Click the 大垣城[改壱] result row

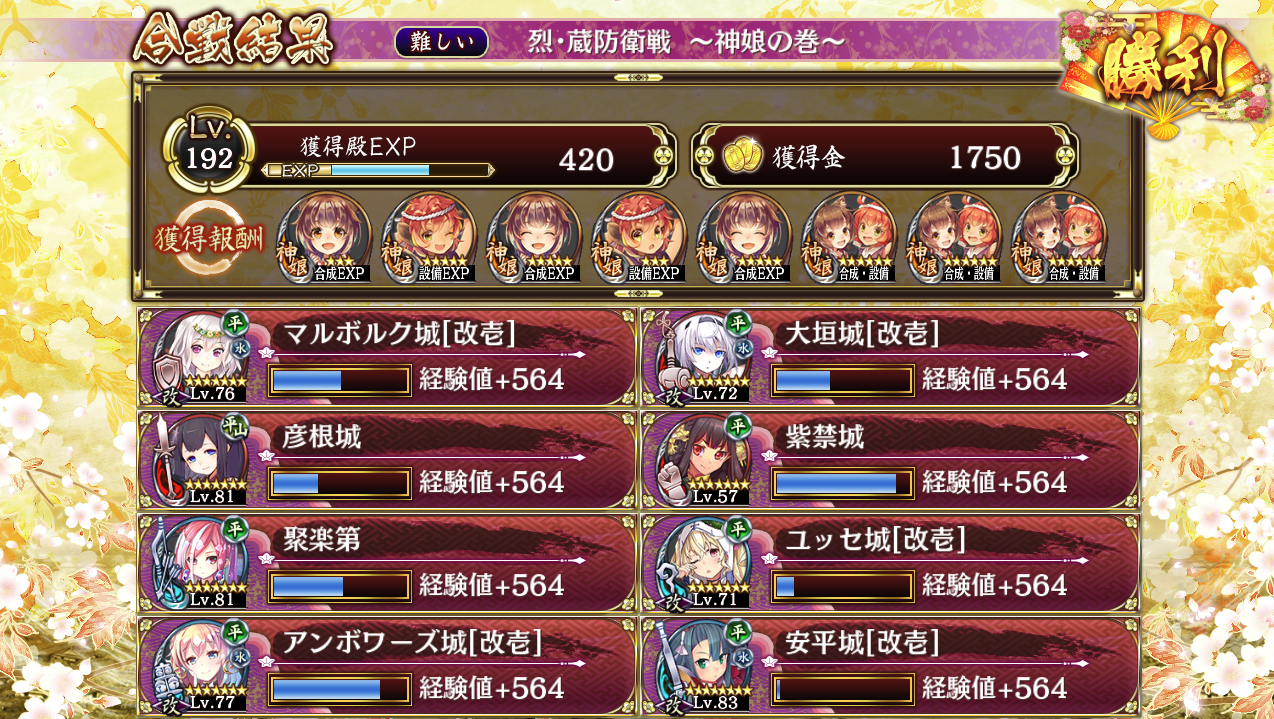coord(890,358)
